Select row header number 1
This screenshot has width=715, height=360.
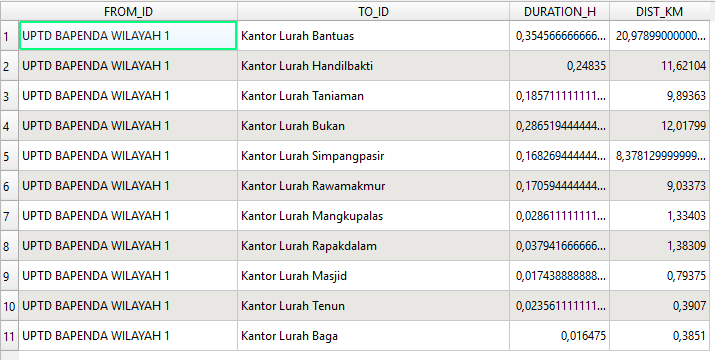point(10,36)
